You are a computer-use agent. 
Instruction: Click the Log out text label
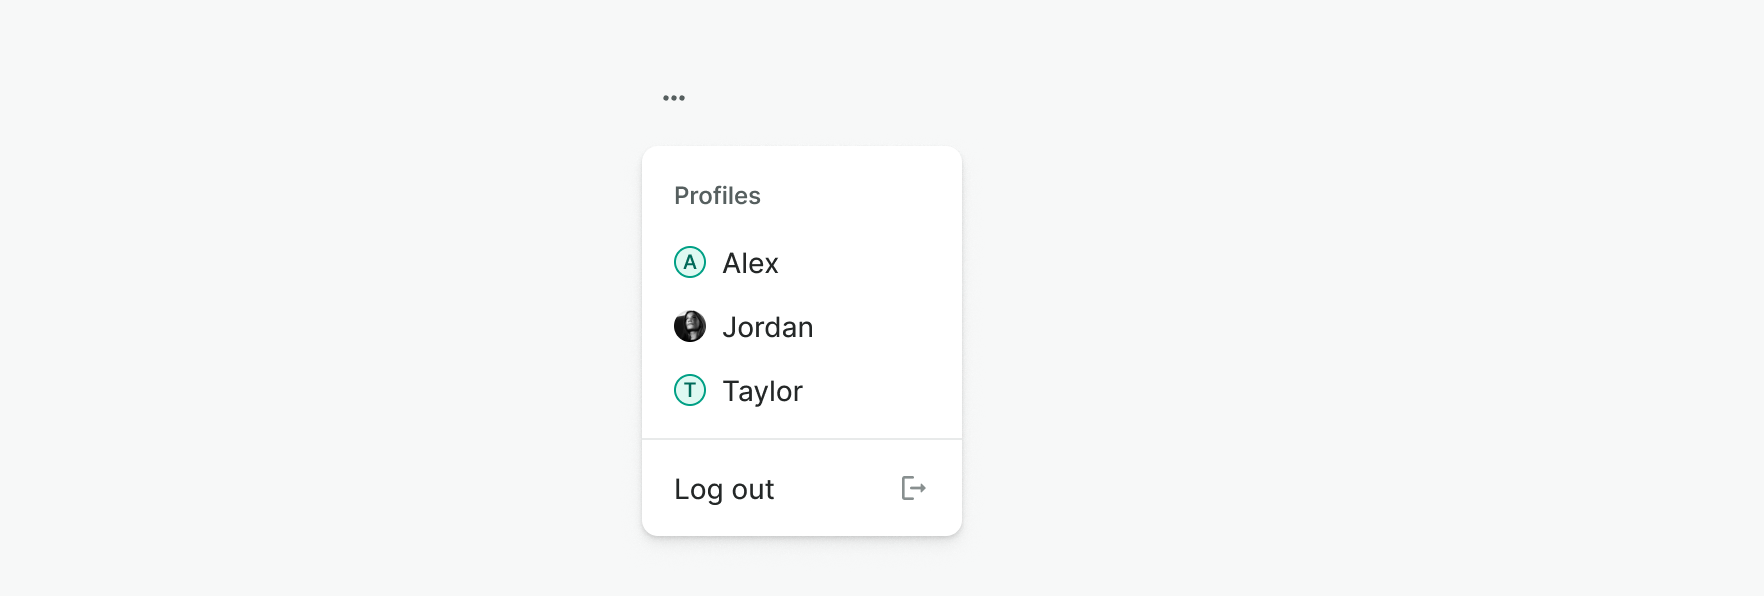(724, 489)
